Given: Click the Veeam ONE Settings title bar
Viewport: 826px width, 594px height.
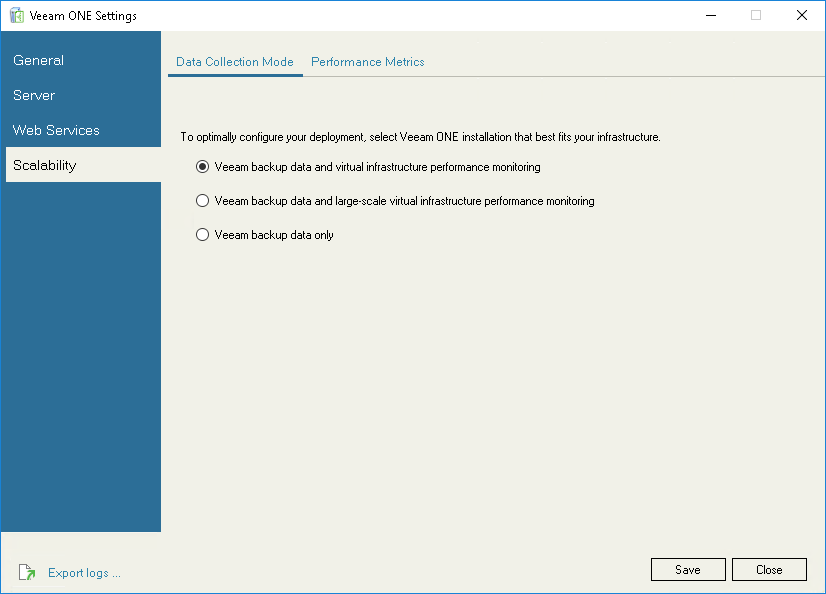Looking at the screenshot, I should pos(400,15).
